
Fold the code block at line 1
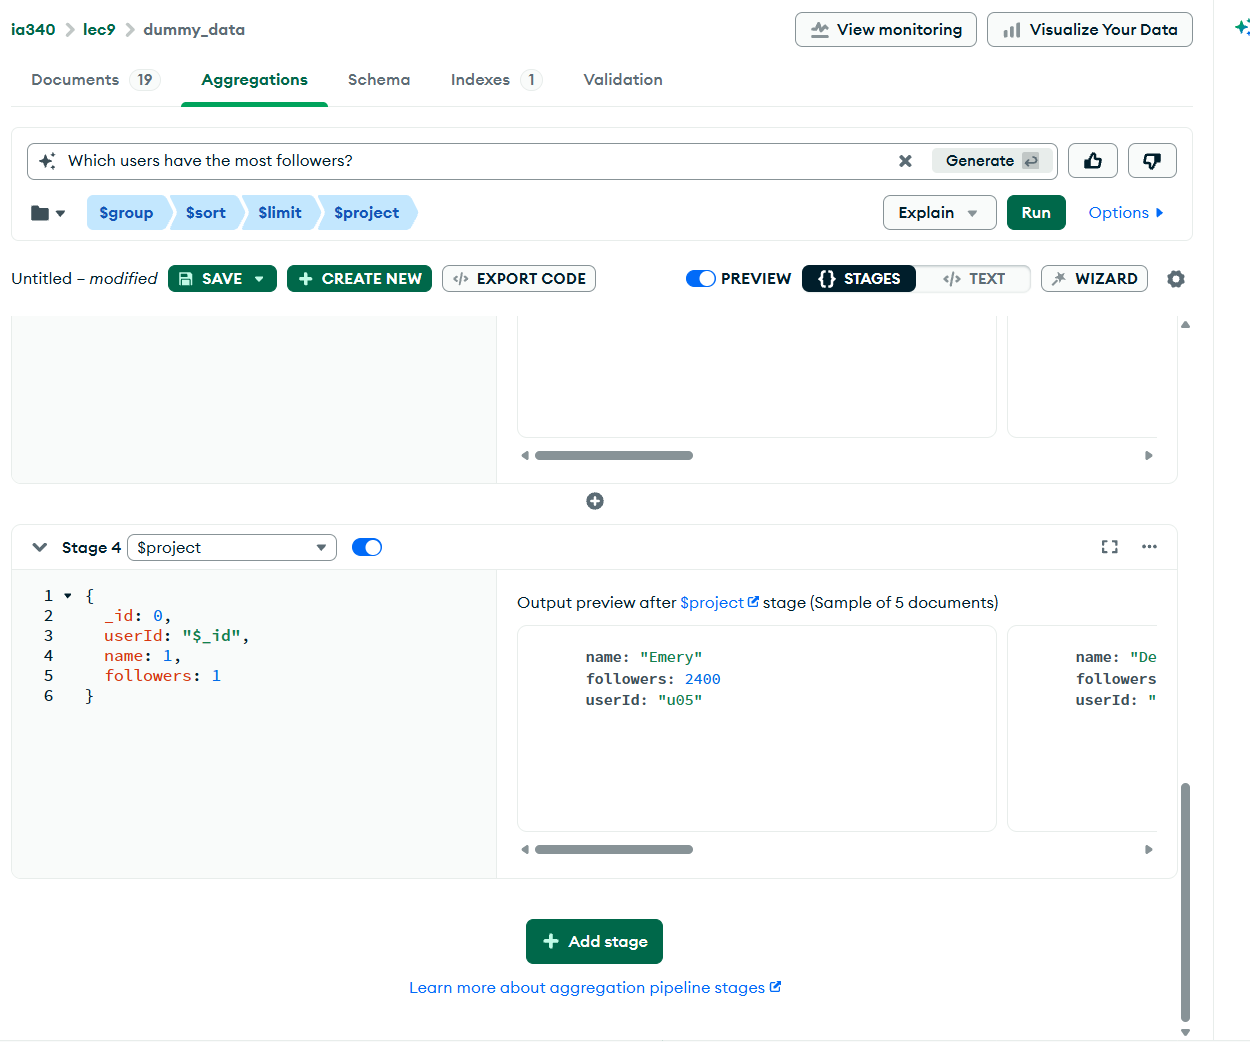68,596
